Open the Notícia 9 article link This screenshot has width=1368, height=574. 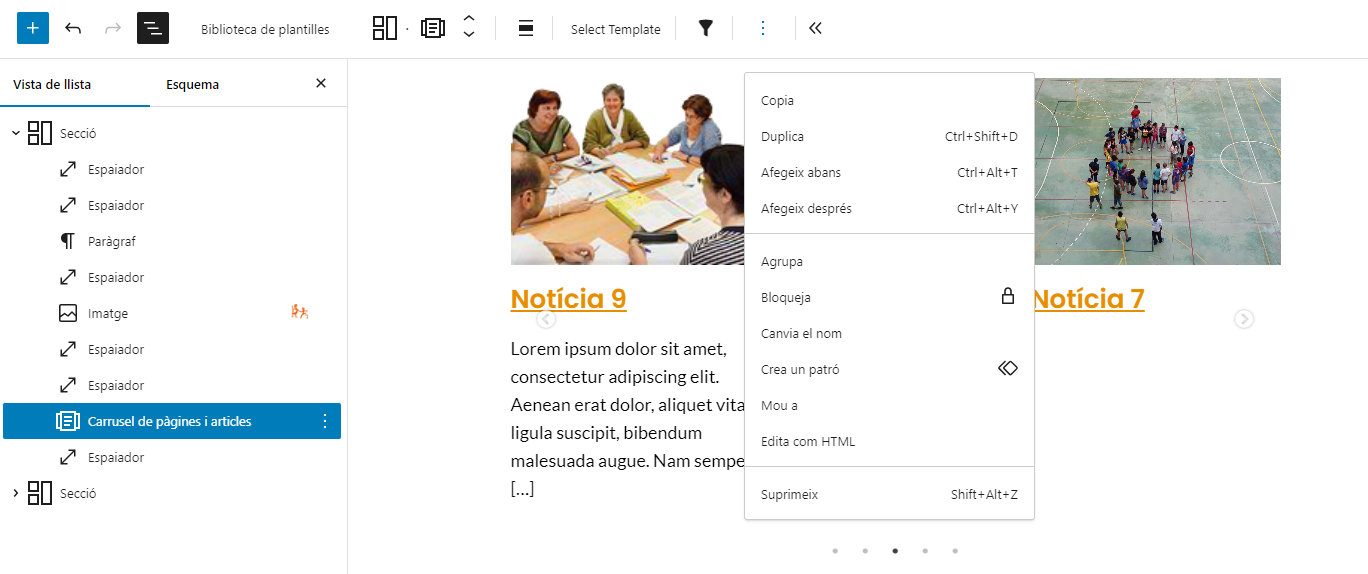click(568, 298)
